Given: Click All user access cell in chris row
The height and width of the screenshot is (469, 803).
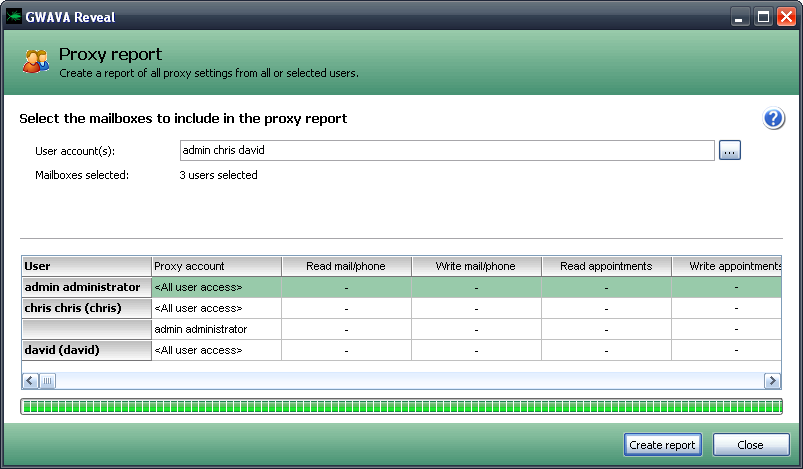Looking at the screenshot, I should tap(217, 308).
